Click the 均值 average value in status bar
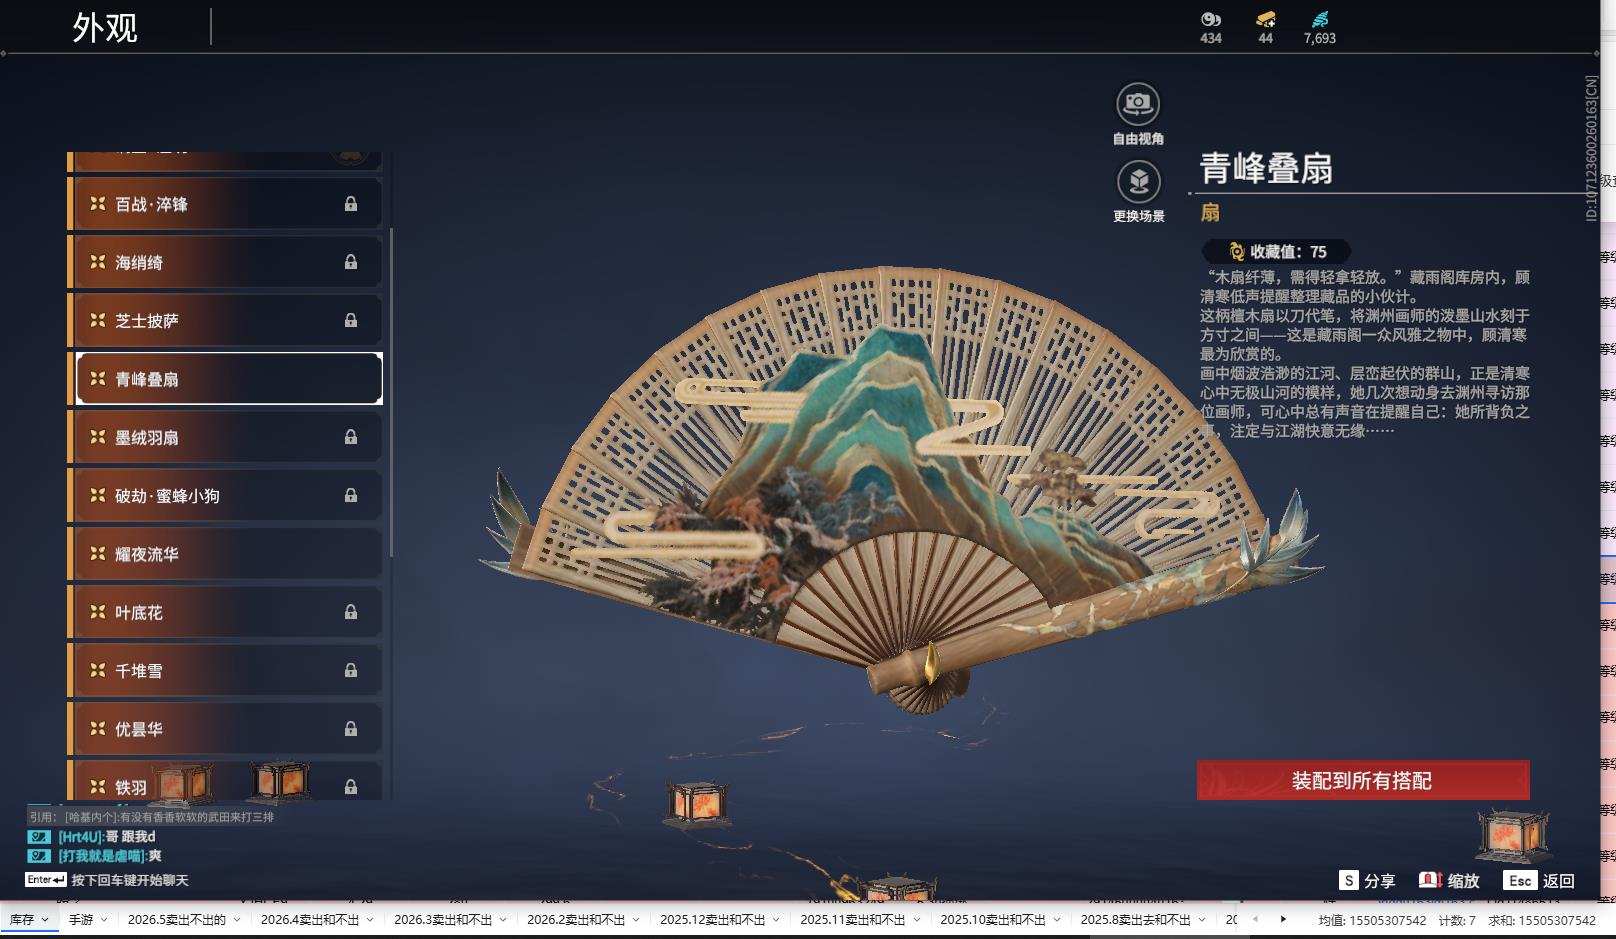This screenshot has height=939, width=1616. [1372, 920]
